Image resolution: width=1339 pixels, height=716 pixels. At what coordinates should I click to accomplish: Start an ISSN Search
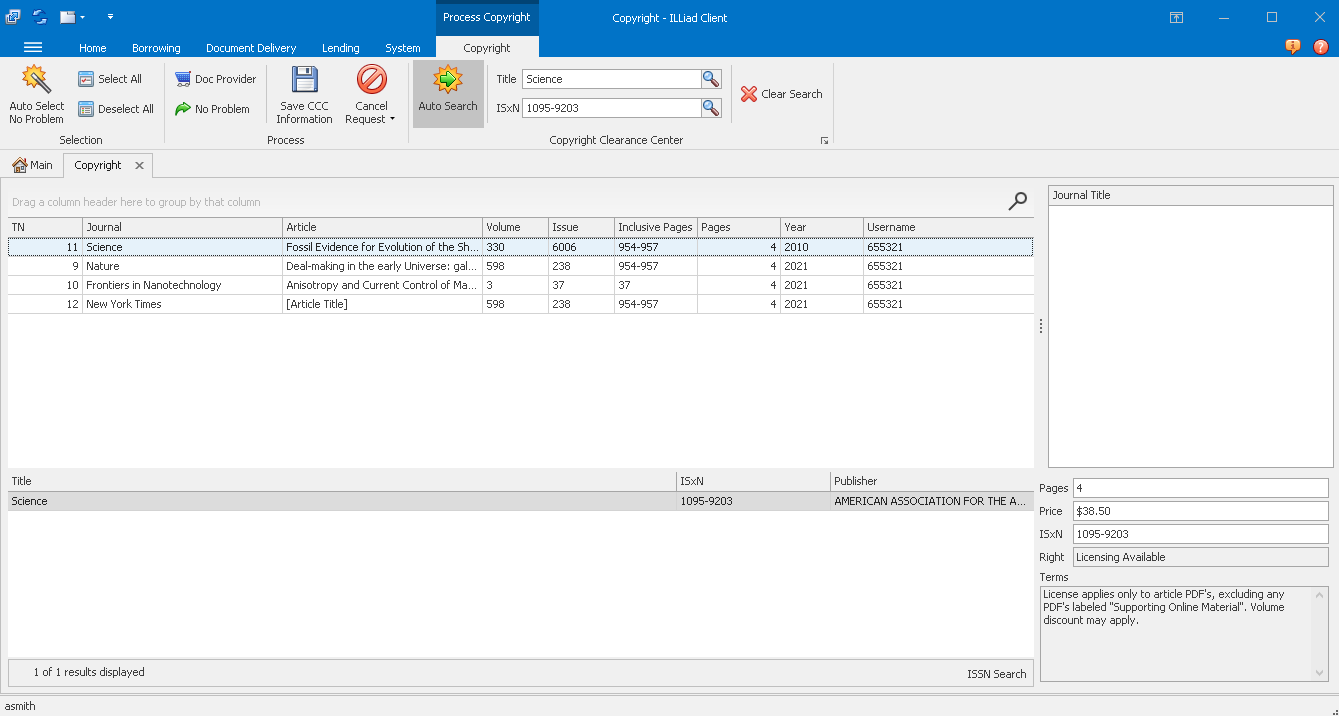[996, 673]
